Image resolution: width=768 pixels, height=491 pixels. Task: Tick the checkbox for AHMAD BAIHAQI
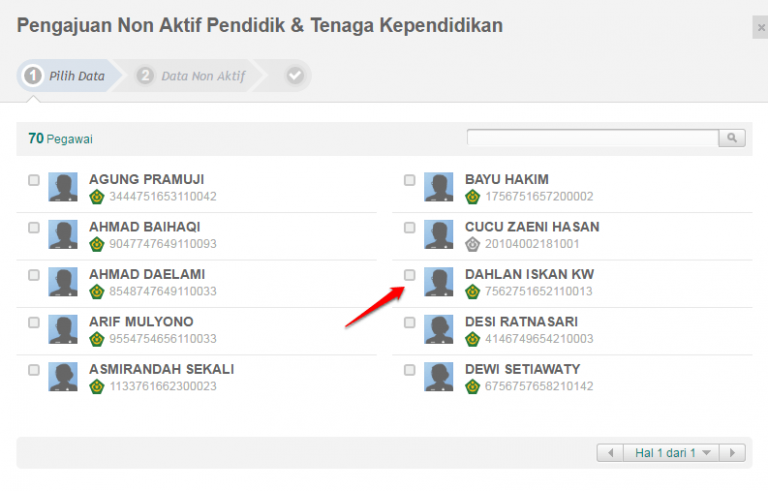pyautogui.click(x=34, y=228)
